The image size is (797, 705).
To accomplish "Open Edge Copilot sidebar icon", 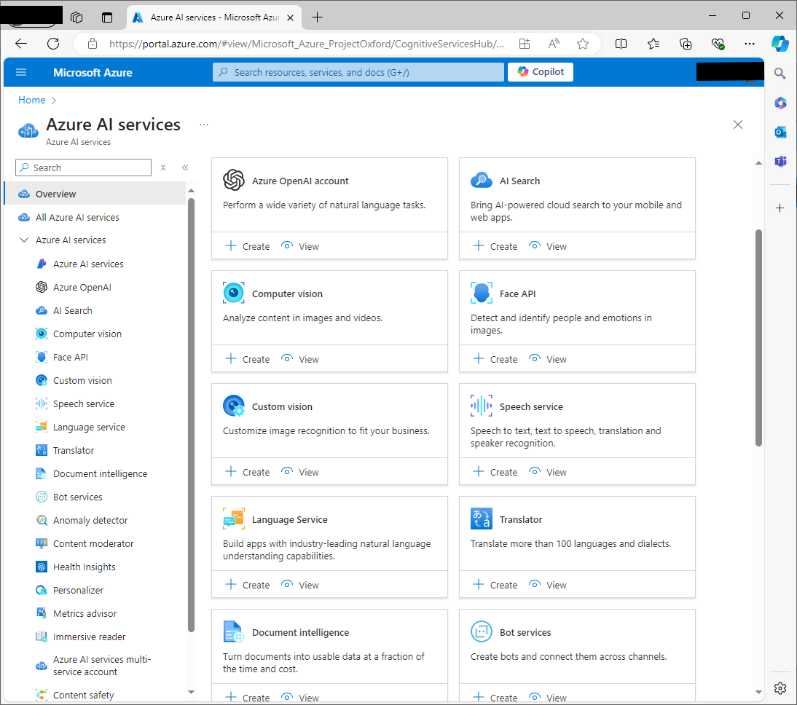I will coord(780,44).
